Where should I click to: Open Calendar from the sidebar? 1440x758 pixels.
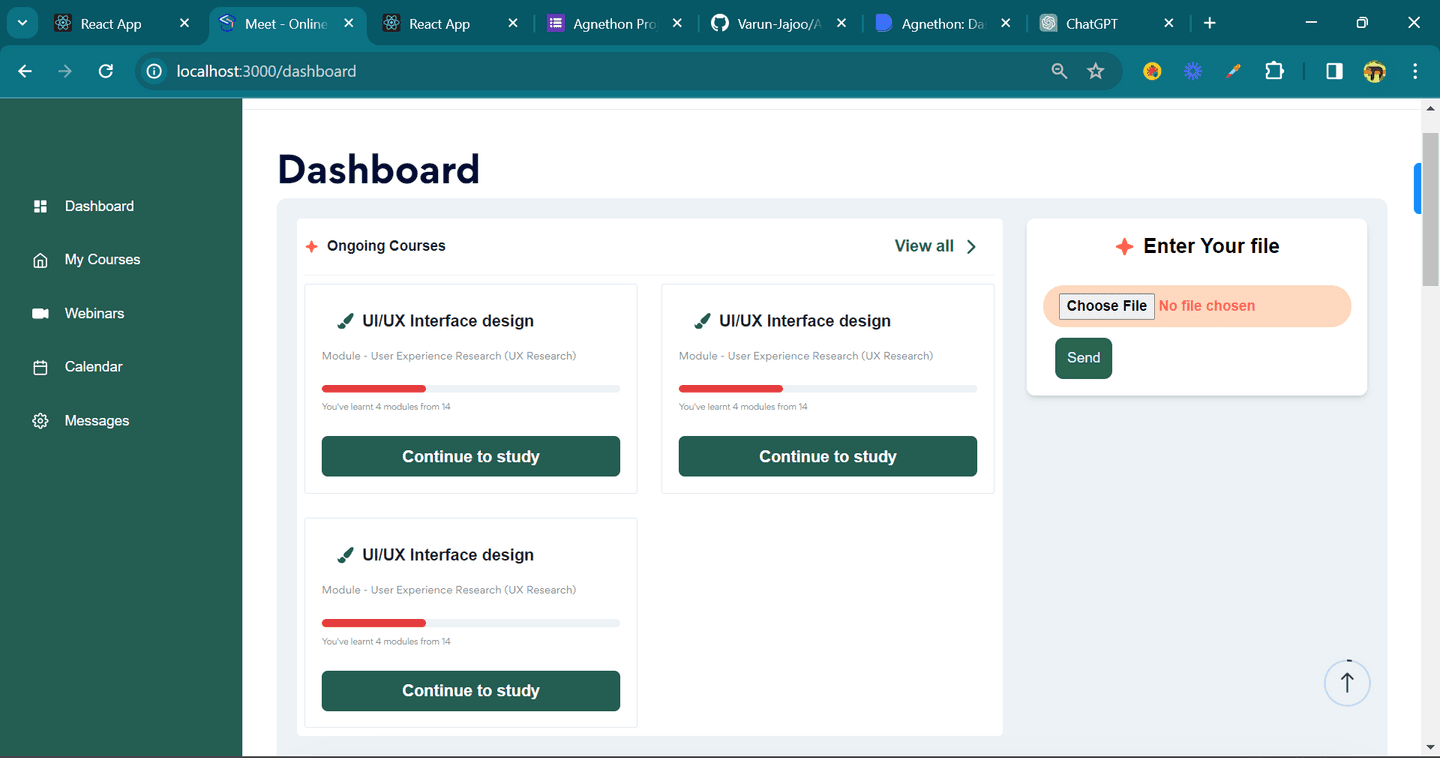[93, 367]
